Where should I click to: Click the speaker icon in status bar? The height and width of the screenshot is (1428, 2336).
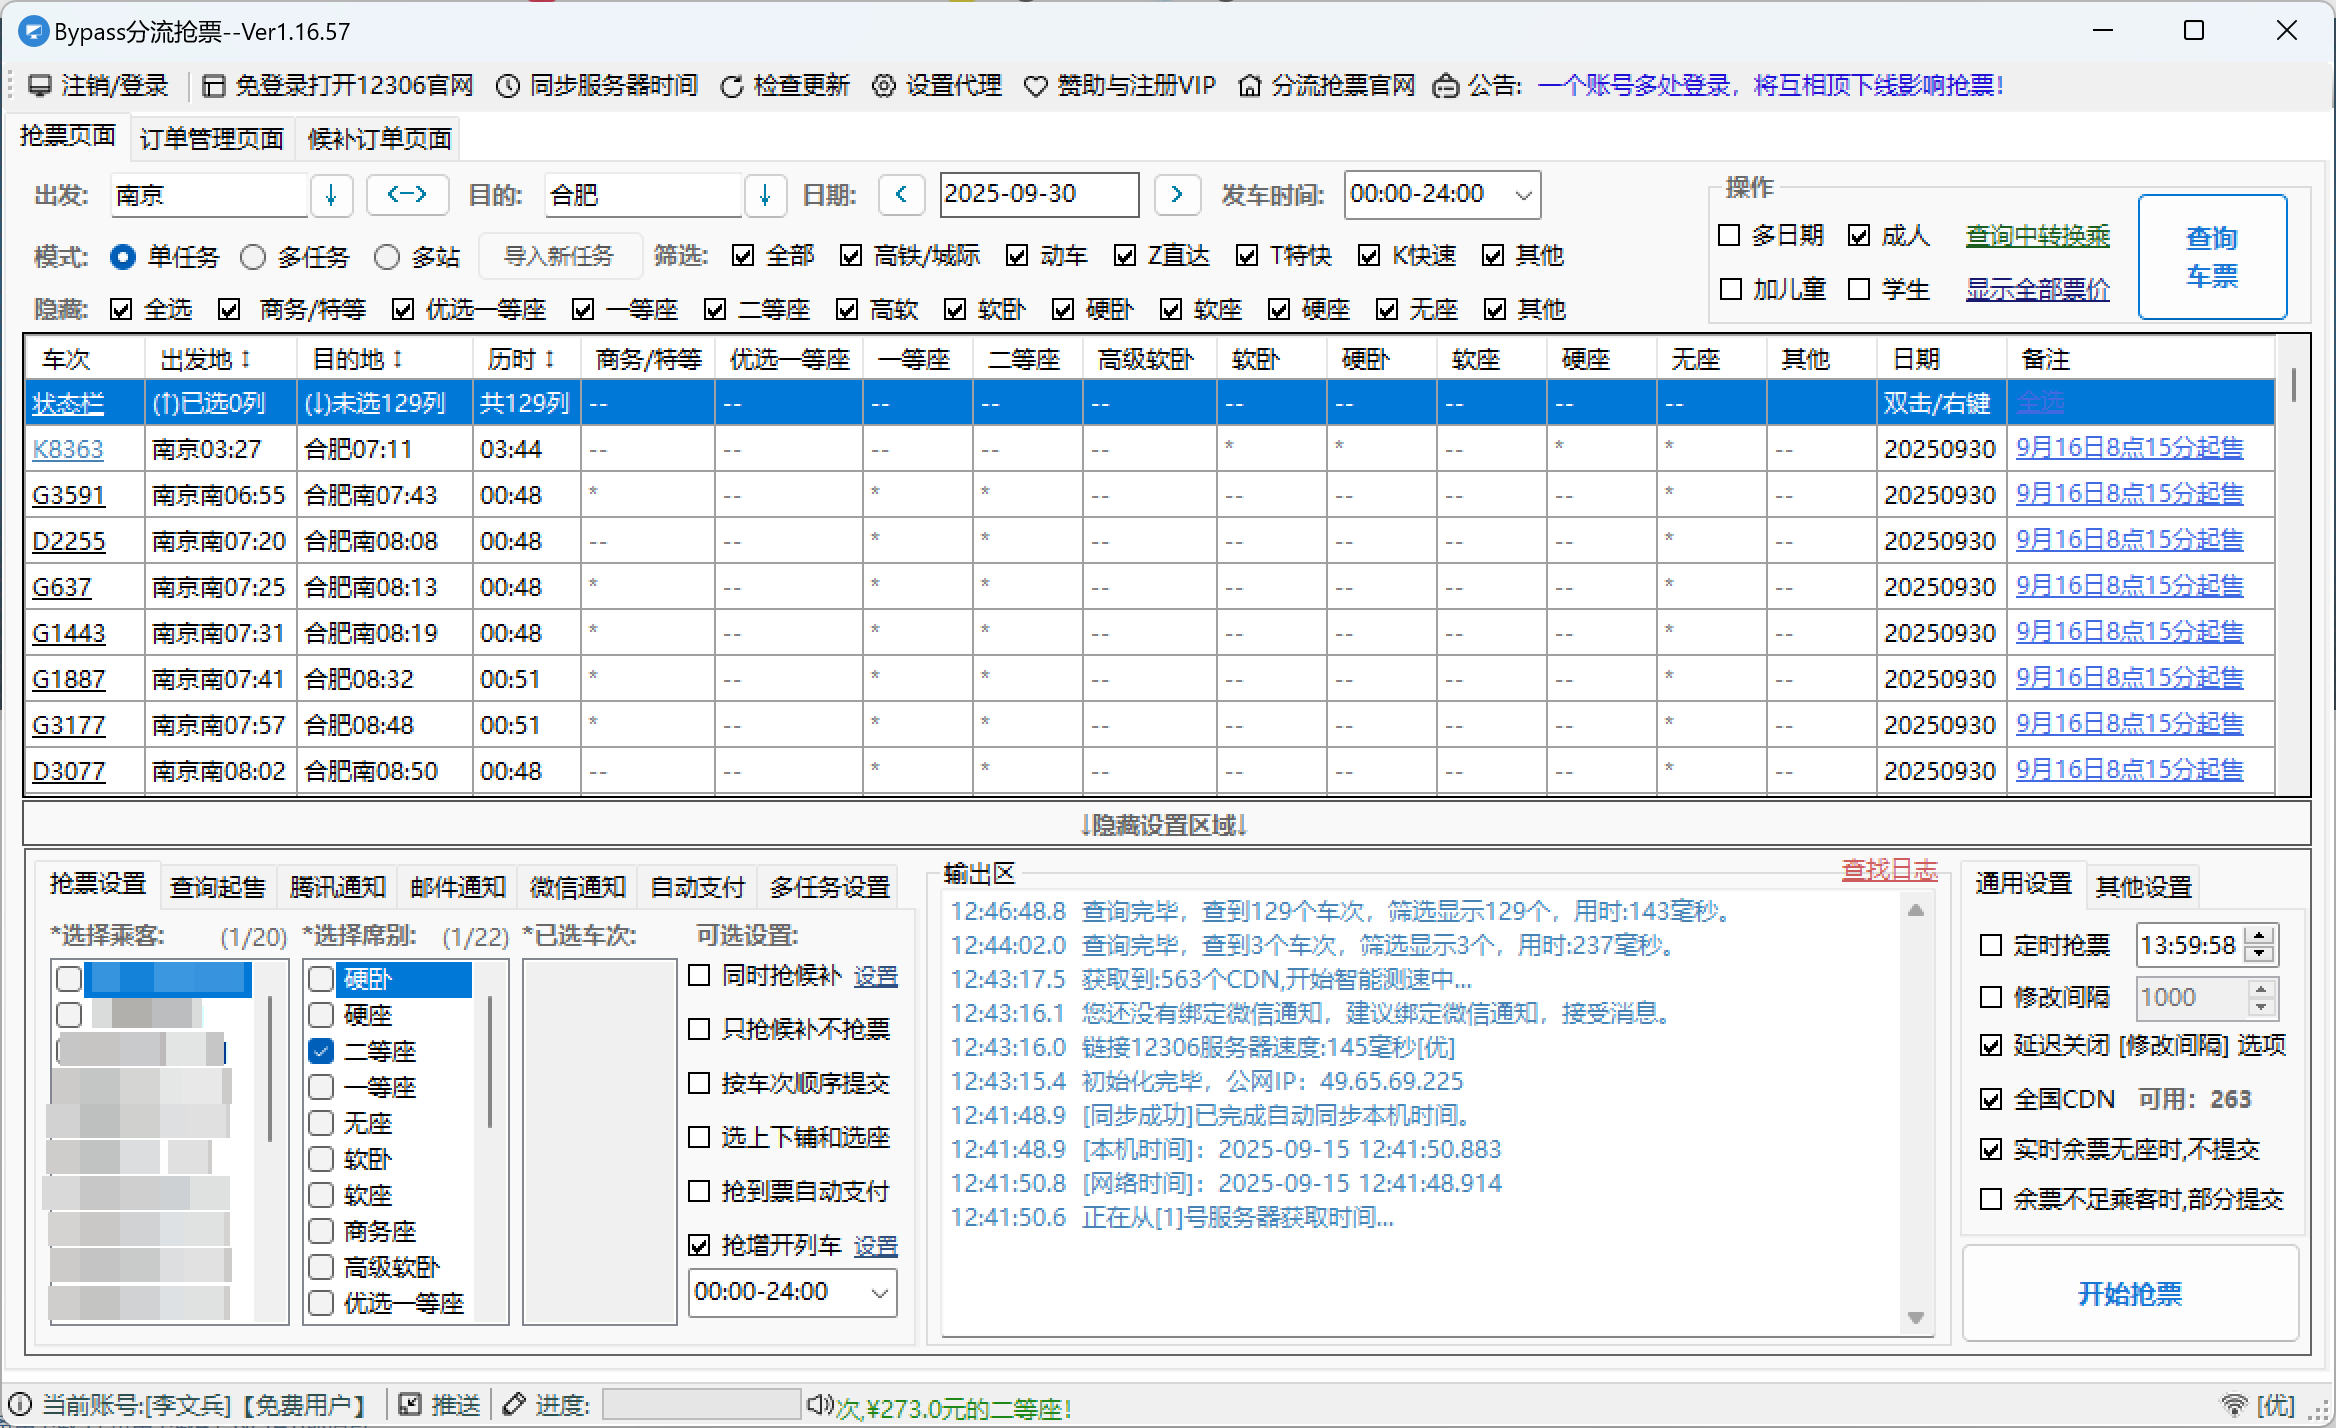pyautogui.click(x=818, y=1404)
